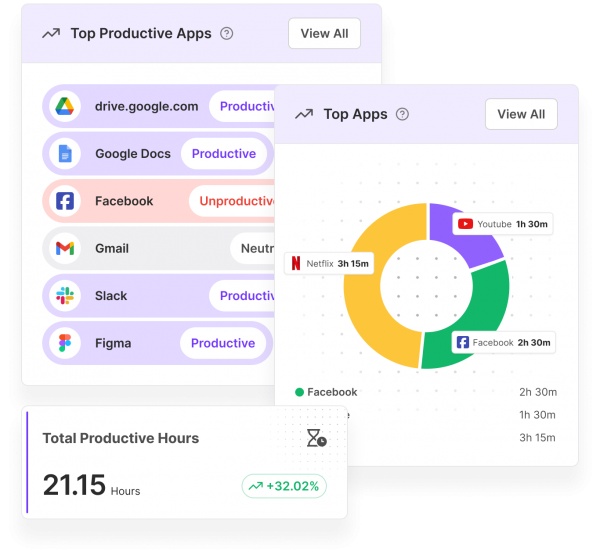
Task: Click the drive.google.com app name
Action: tap(147, 106)
